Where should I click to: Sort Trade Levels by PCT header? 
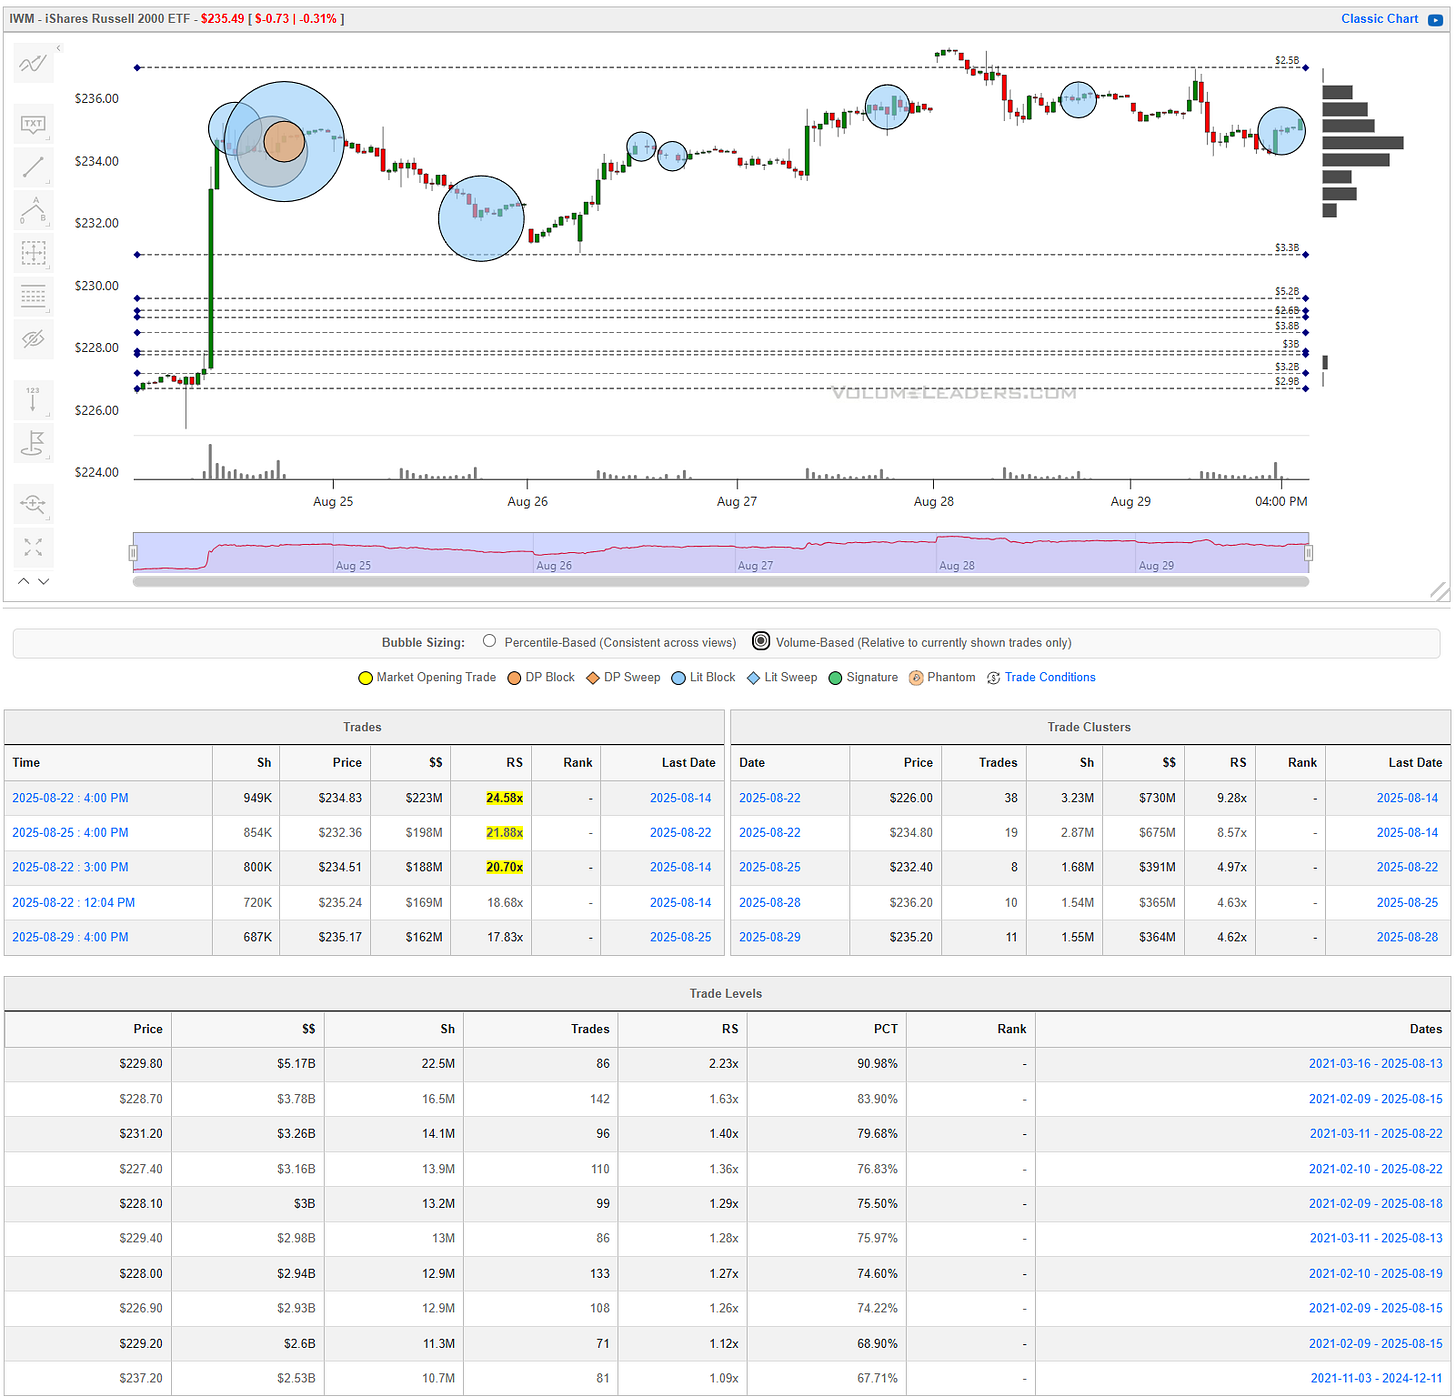886,1029
